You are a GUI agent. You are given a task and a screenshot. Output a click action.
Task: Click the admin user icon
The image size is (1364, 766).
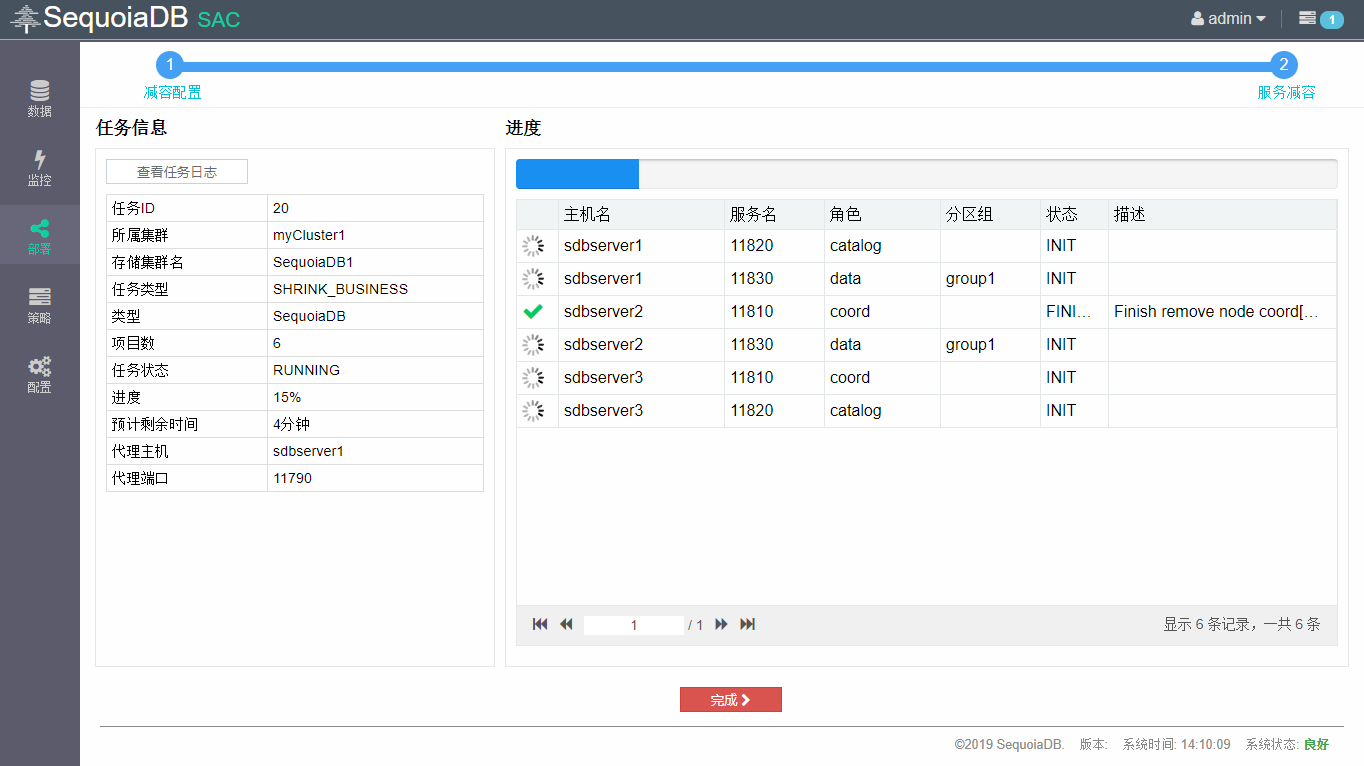click(1197, 18)
